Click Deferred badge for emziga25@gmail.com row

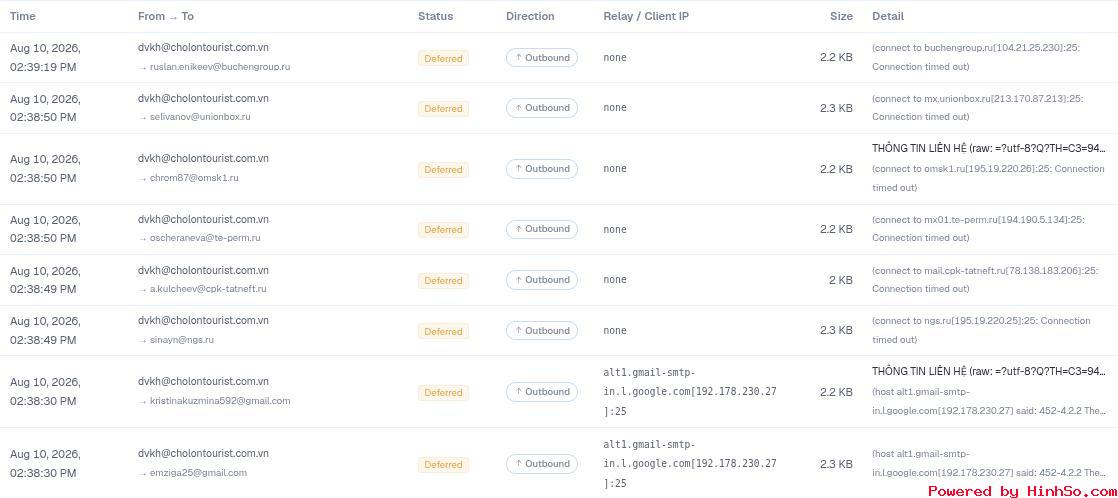pyautogui.click(x=443, y=464)
